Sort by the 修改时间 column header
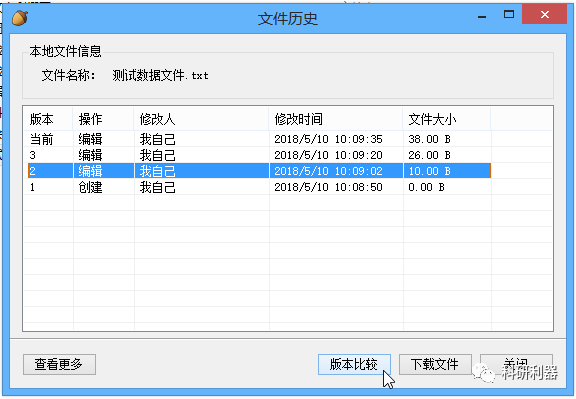Screen dimensions: 576x399 tap(336, 119)
